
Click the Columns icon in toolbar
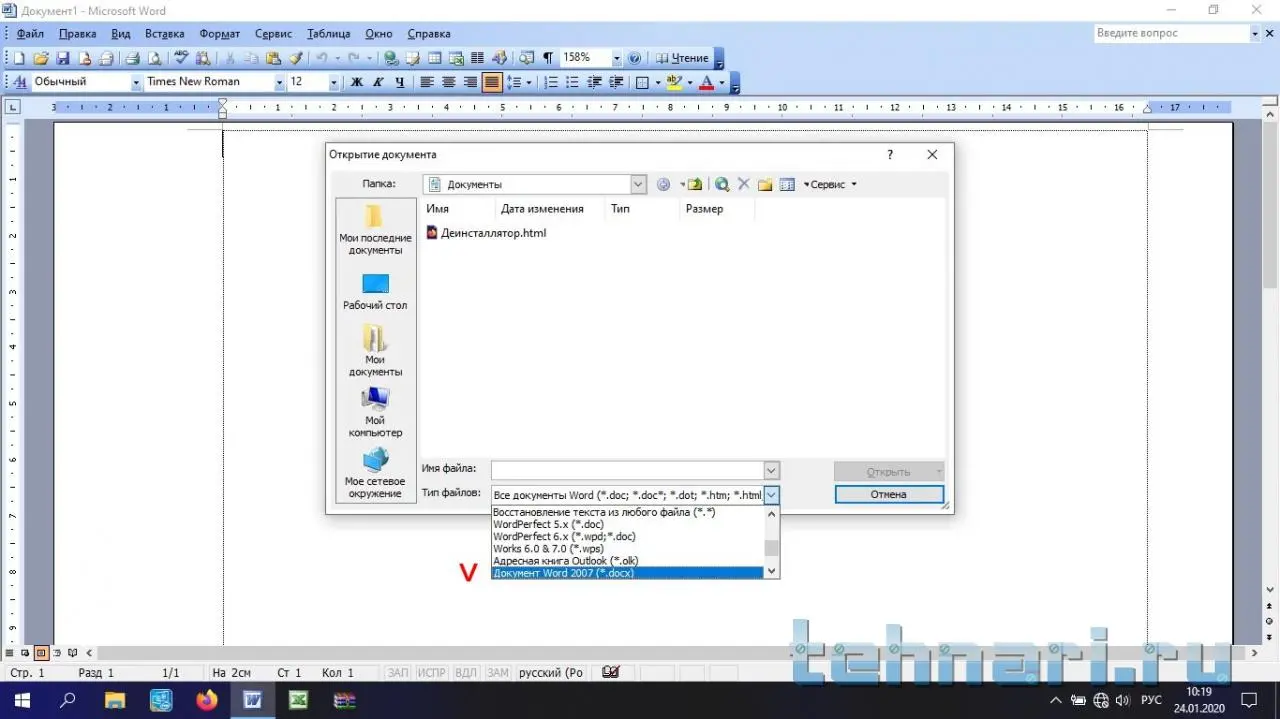coord(478,58)
